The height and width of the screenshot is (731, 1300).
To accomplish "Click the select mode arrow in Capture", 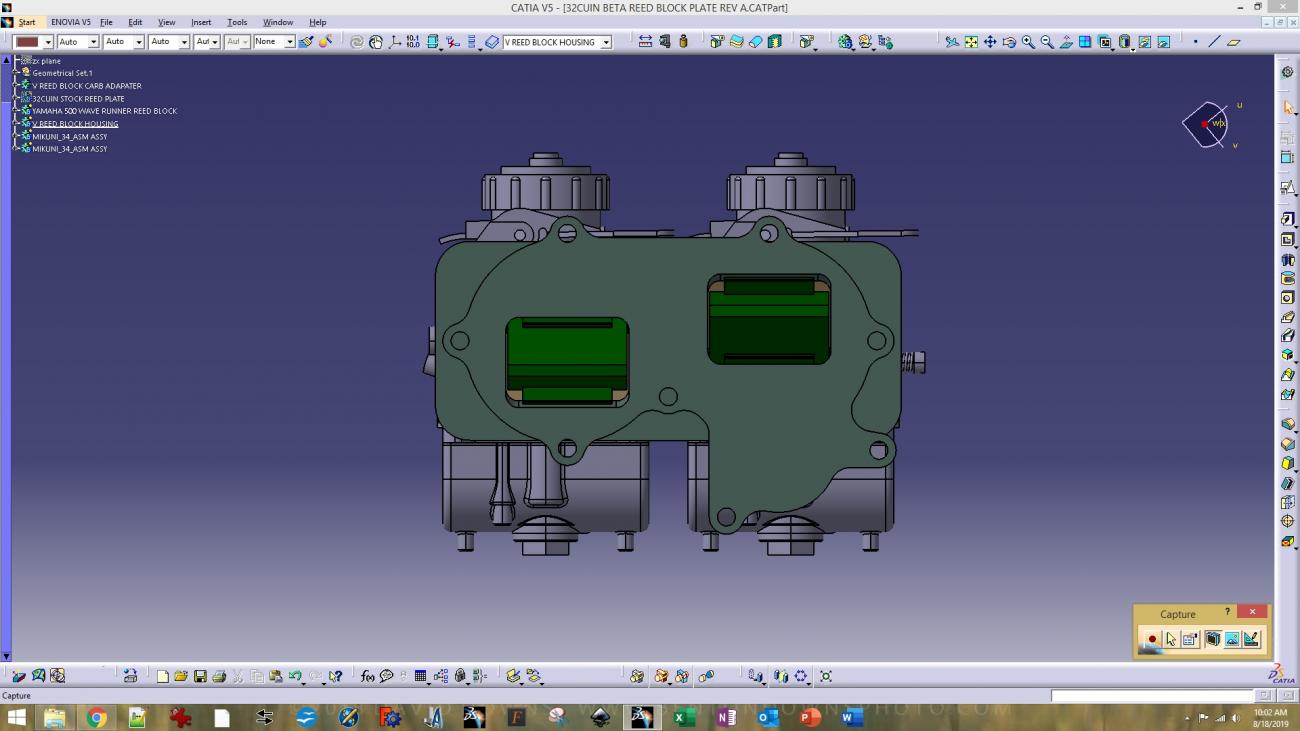I will coord(1171,639).
